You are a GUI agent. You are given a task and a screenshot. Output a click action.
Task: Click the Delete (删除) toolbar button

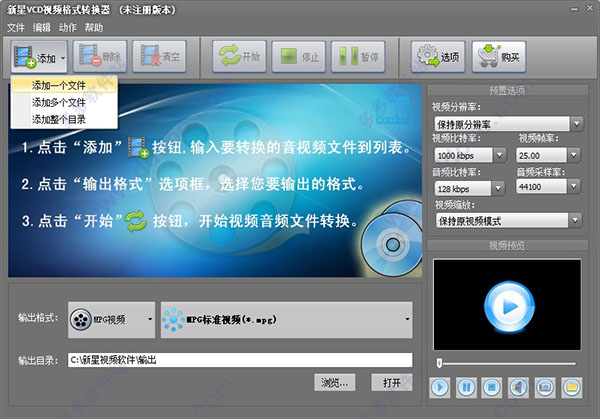100,57
